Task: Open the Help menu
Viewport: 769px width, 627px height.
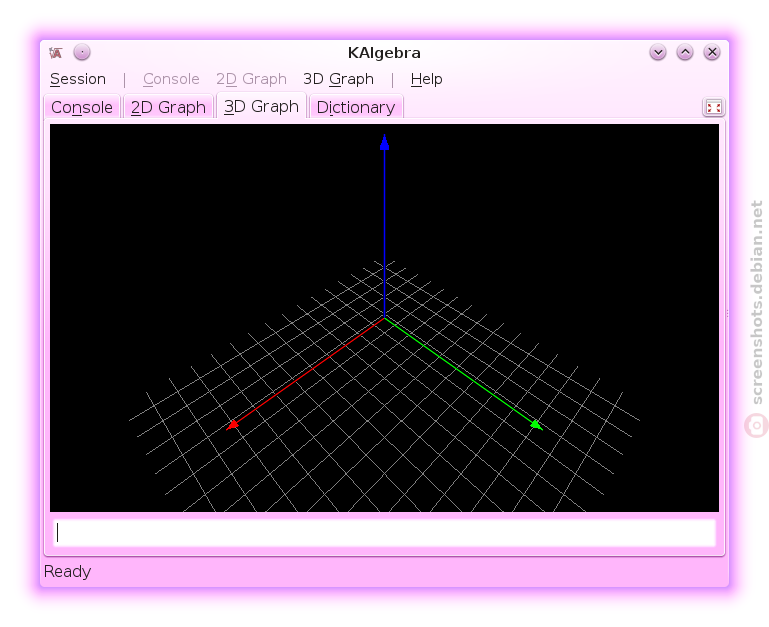Action: click(x=426, y=79)
